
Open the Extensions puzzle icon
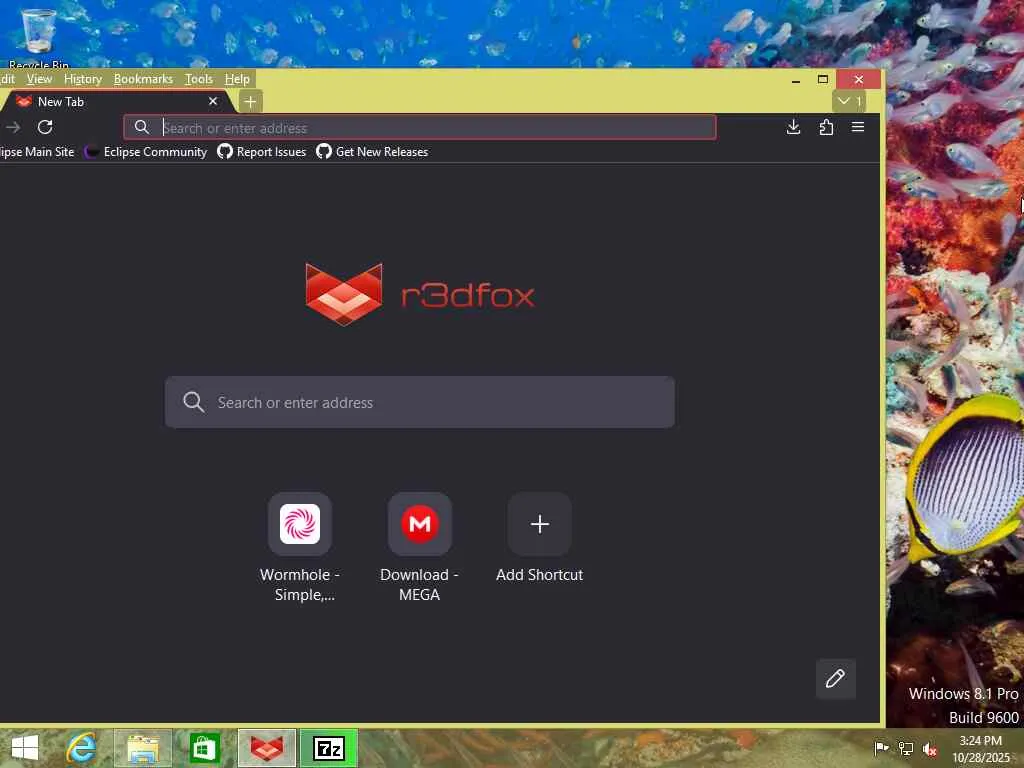[826, 127]
